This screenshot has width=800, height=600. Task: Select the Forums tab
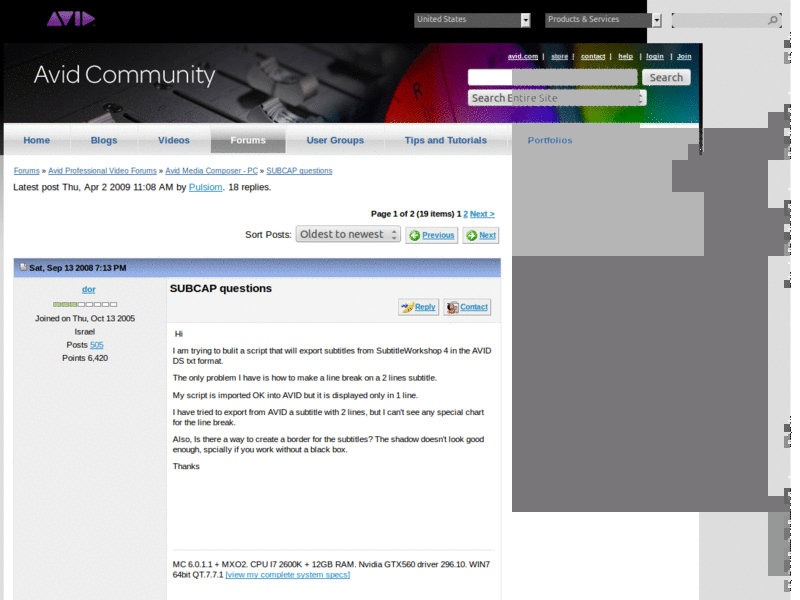point(248,140)
